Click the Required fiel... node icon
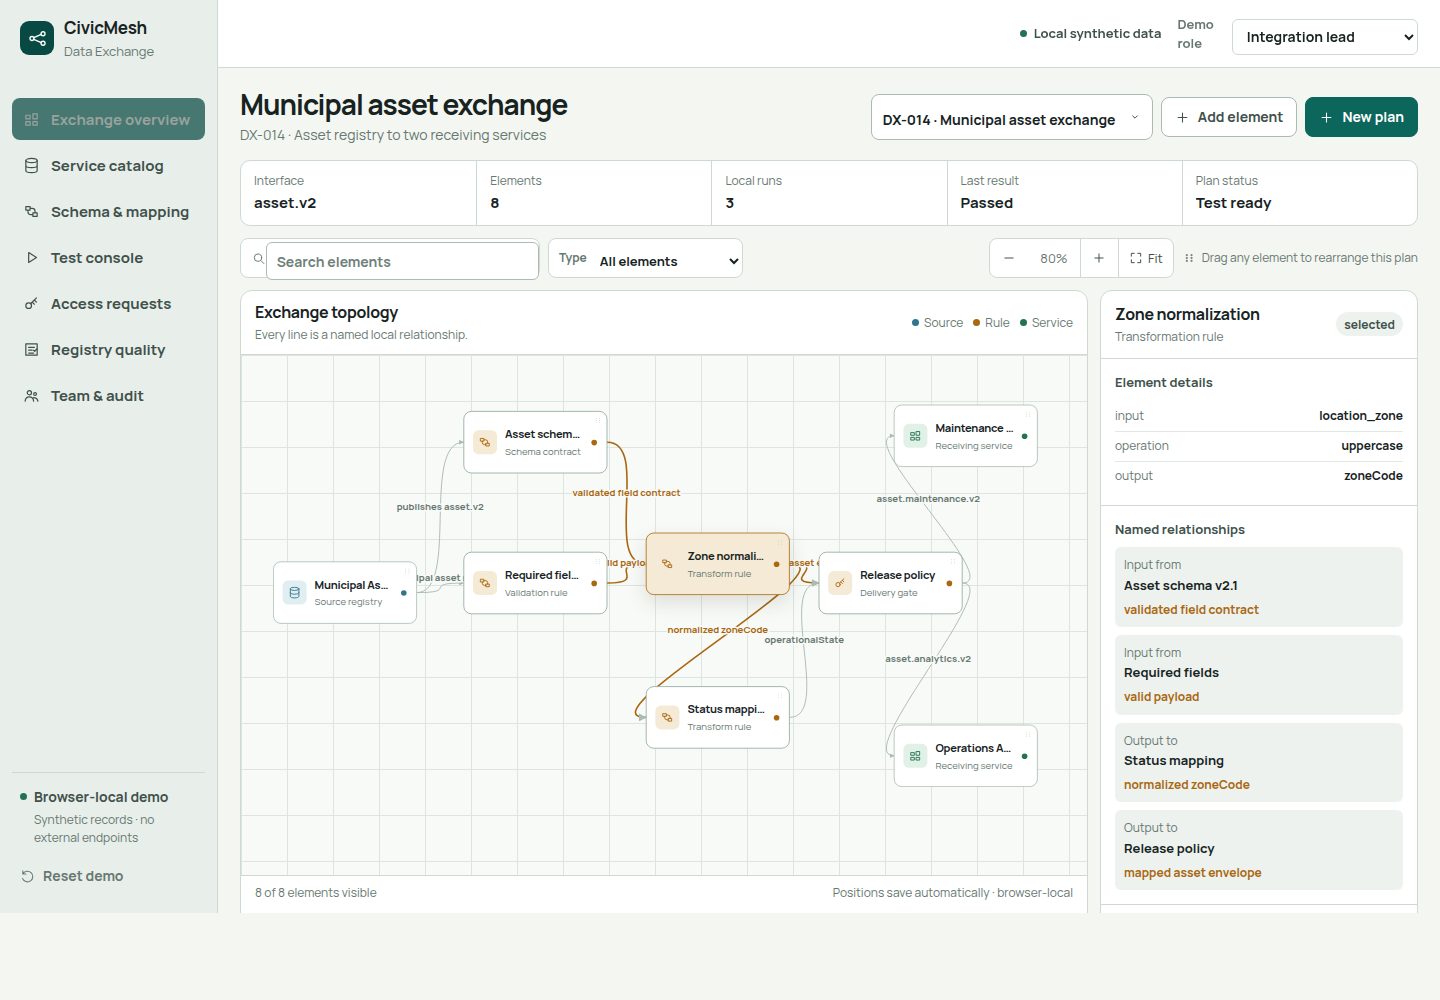 (485, 583)
